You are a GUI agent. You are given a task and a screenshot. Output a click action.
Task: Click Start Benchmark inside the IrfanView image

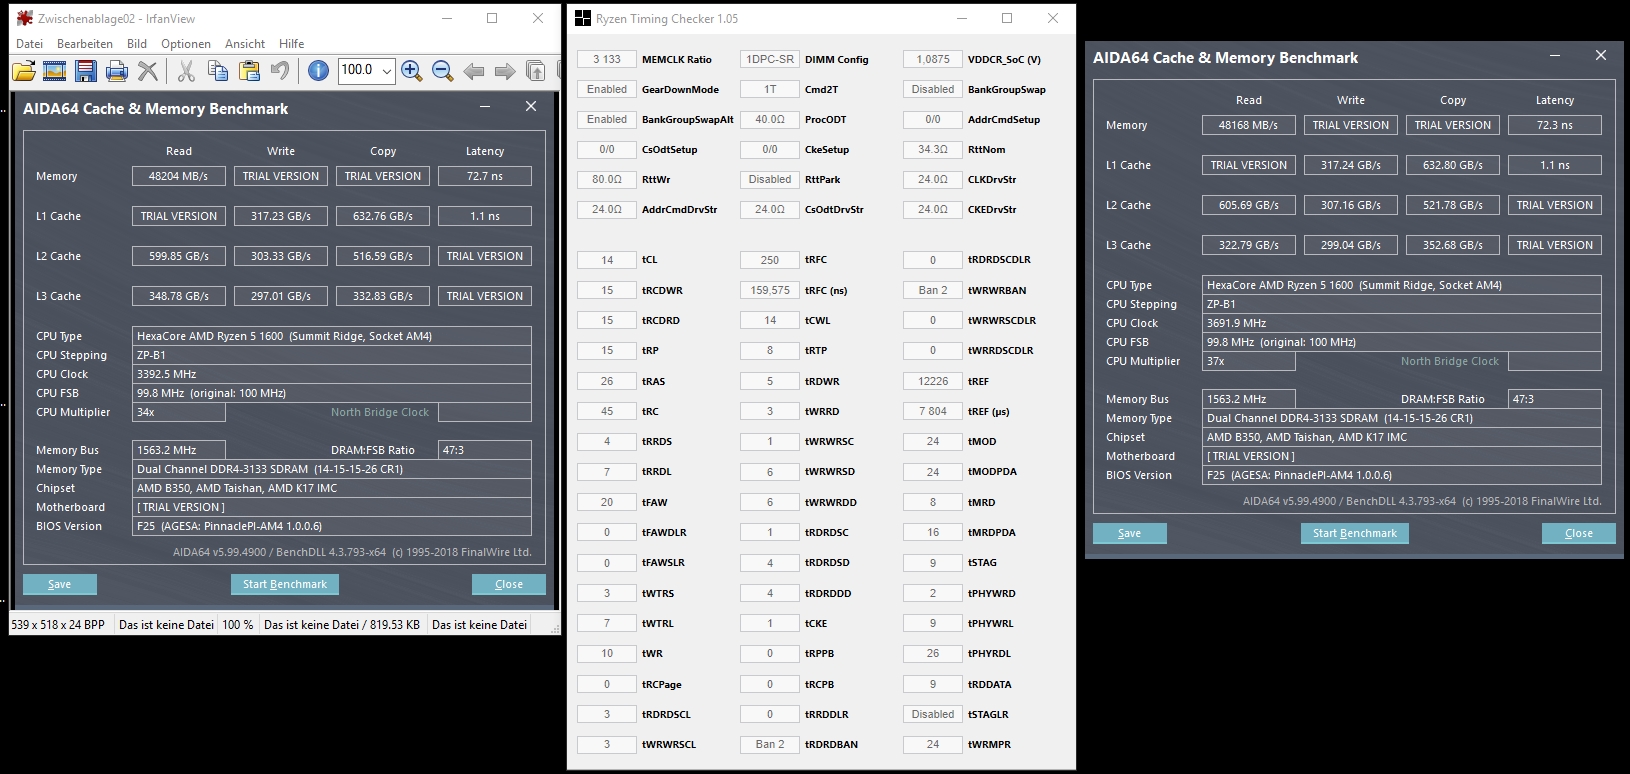tap(285, 584)
